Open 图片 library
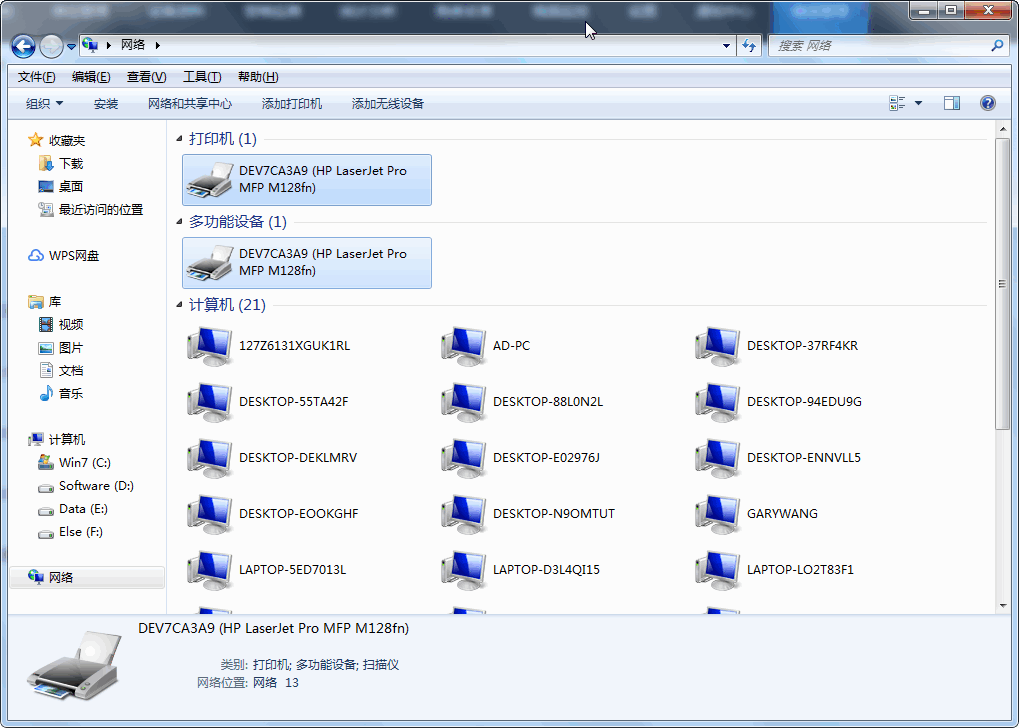 point(61,348)
